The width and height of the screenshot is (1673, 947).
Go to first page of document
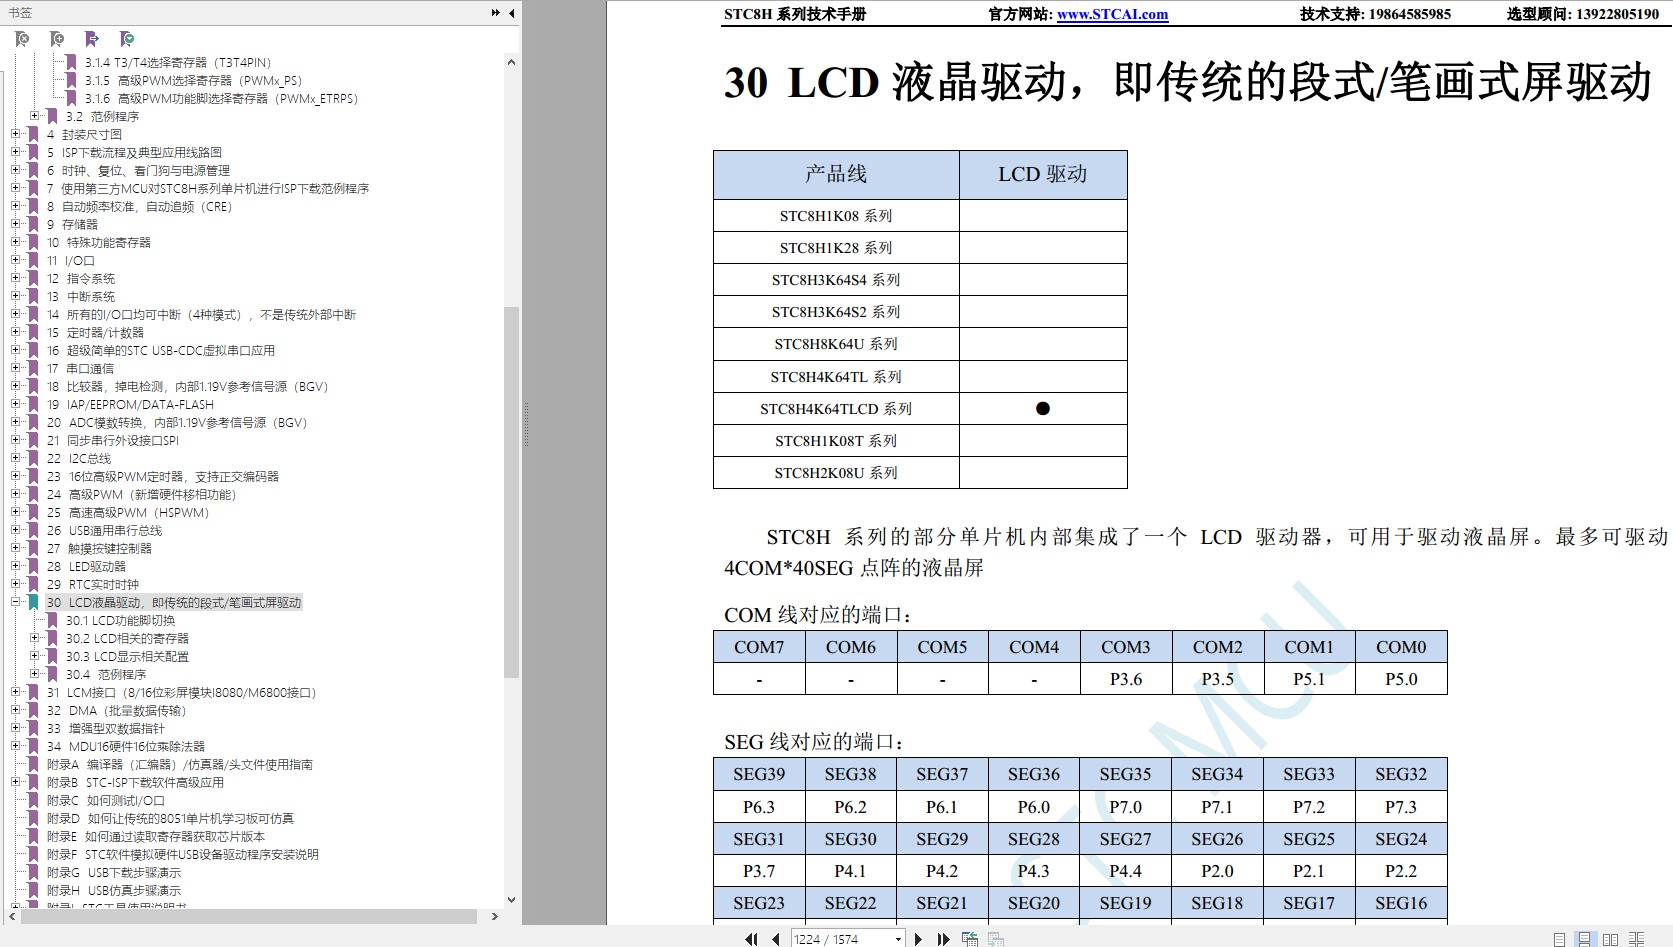752,939
